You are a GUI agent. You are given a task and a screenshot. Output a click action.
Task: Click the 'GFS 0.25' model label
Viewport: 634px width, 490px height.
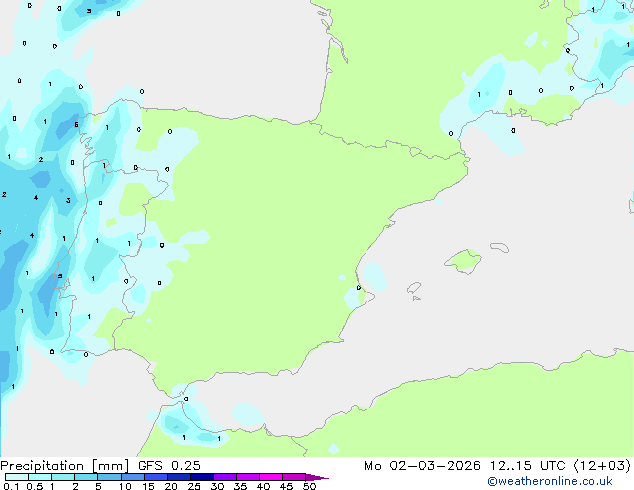[169, 466]
